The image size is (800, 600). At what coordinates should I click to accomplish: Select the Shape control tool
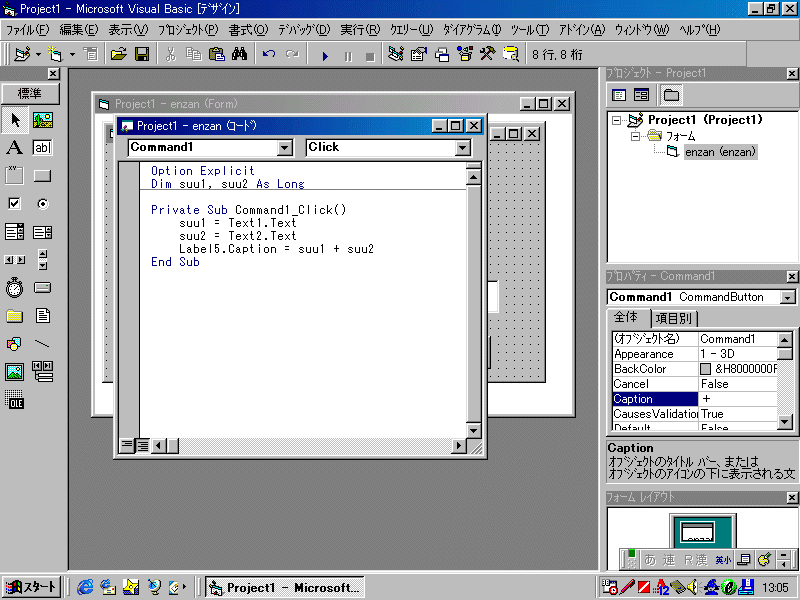15,344
